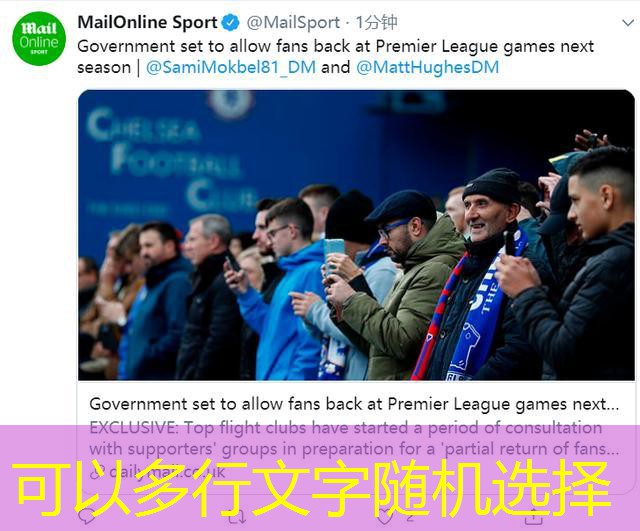Click the blue verified badge
Image resolution: width=640 pixels, height=531 pixels.
[x=231, y=22]
